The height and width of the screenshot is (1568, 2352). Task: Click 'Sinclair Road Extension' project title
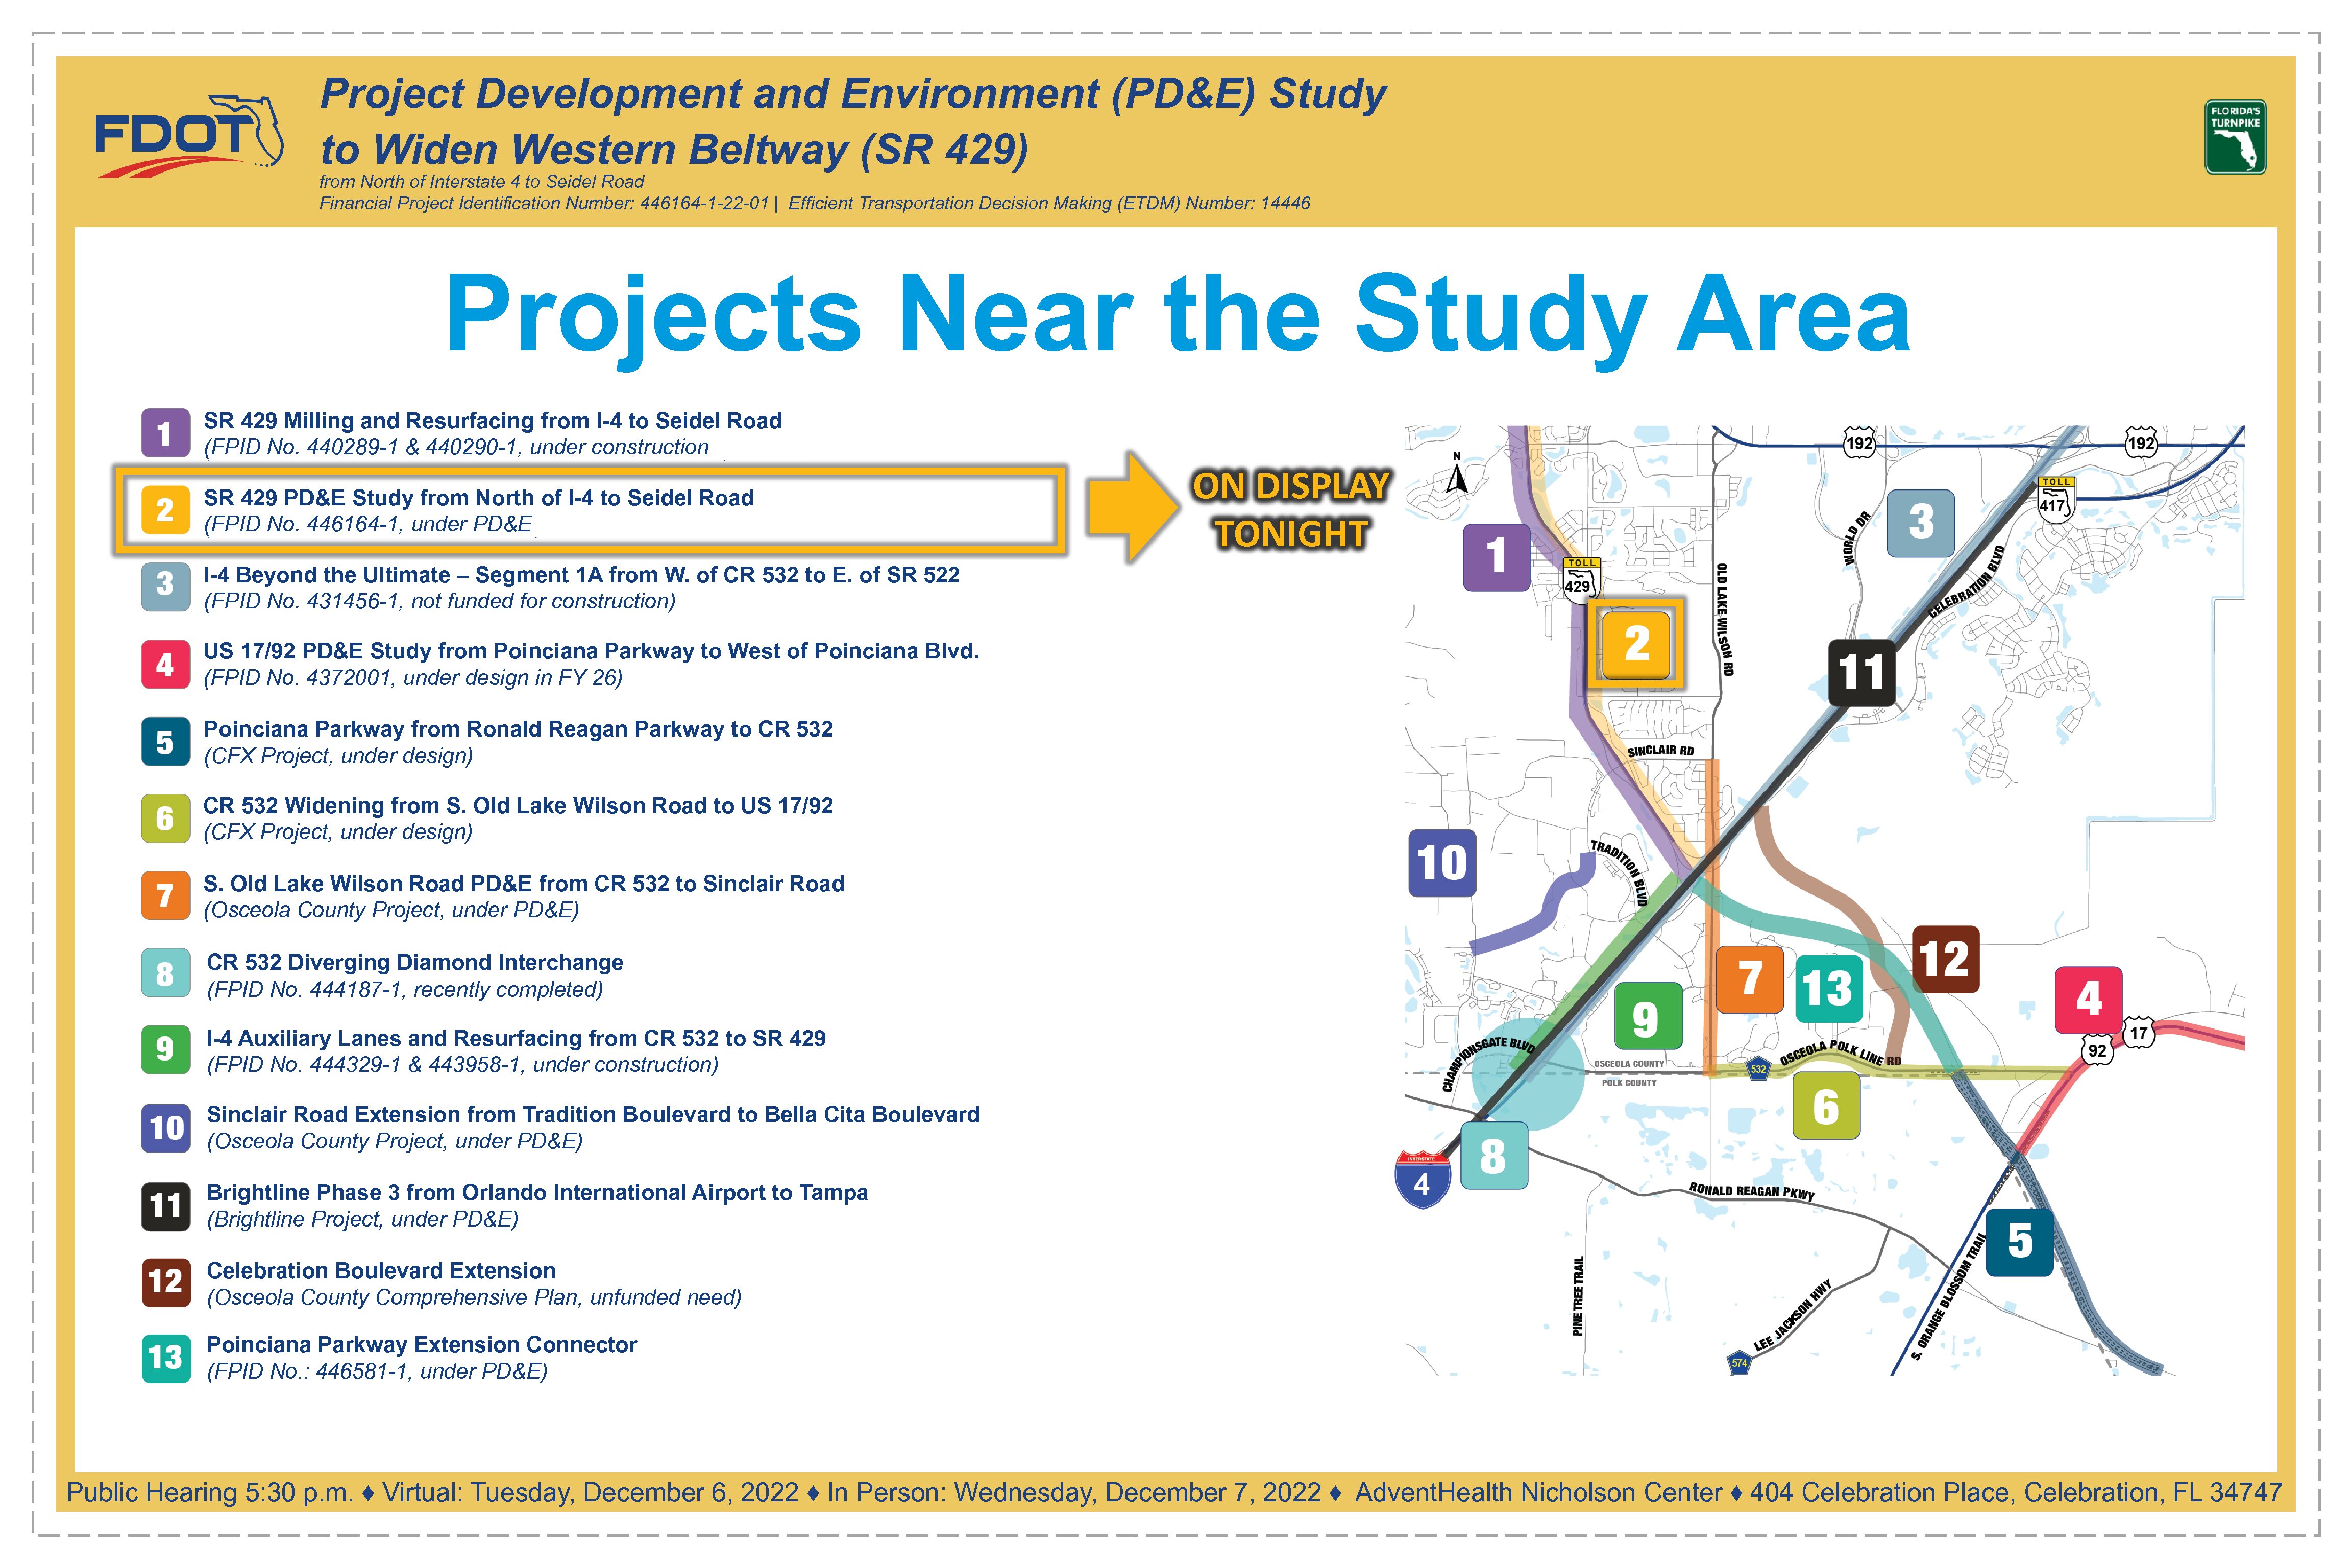coord(593,1114)
